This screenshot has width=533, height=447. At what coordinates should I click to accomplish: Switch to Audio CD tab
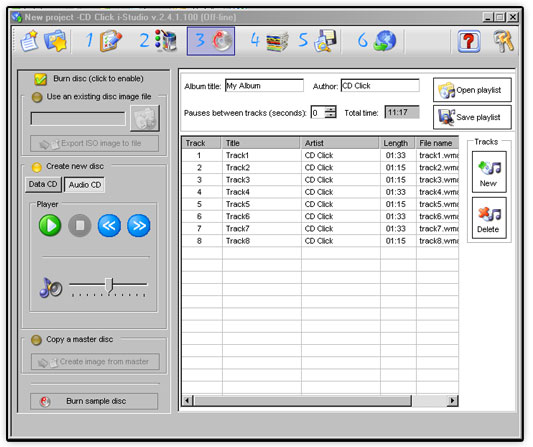pos(85,185)
